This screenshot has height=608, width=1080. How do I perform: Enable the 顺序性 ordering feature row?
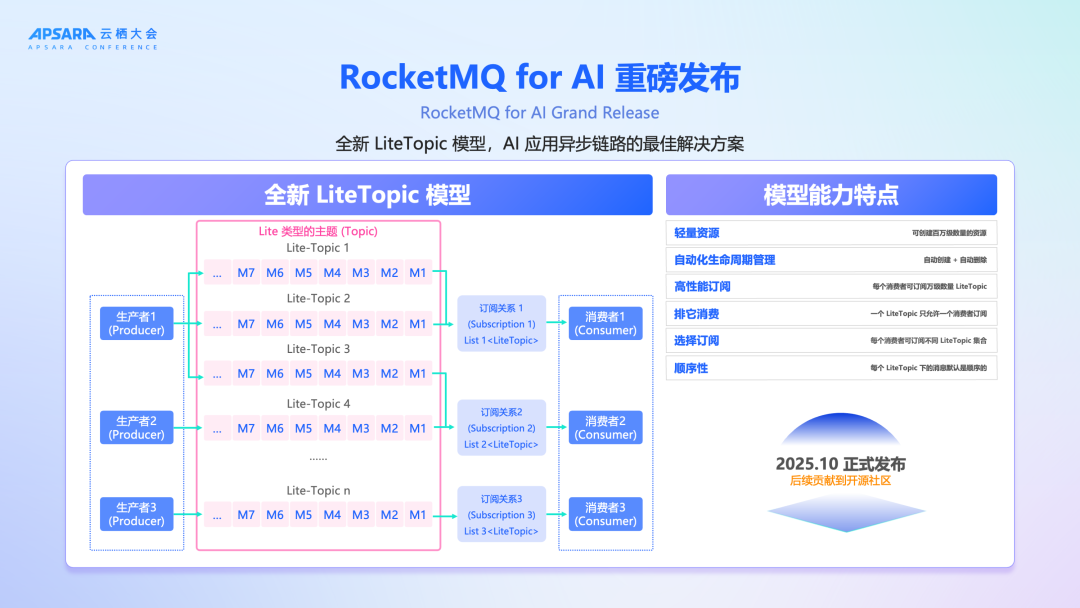[x=832, y=367]
